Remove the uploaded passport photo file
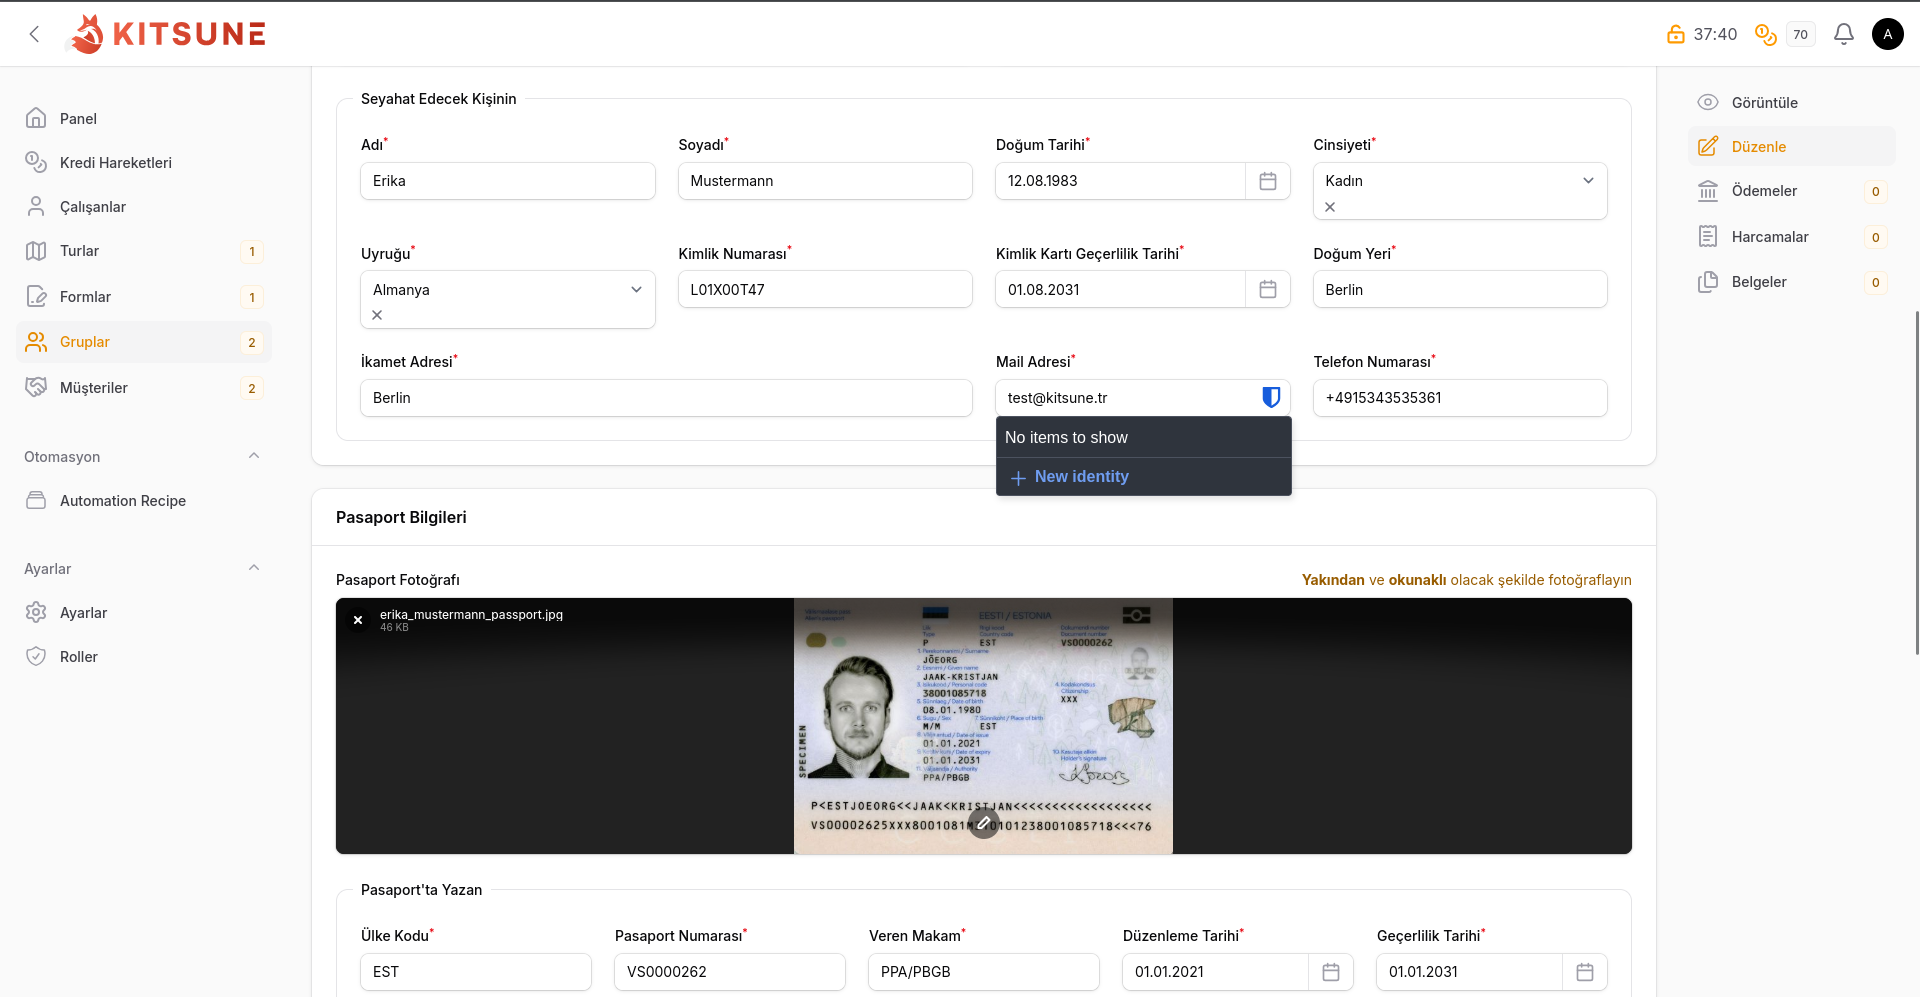This screenshot has height=997, width=1920. [x=358, y=620]
